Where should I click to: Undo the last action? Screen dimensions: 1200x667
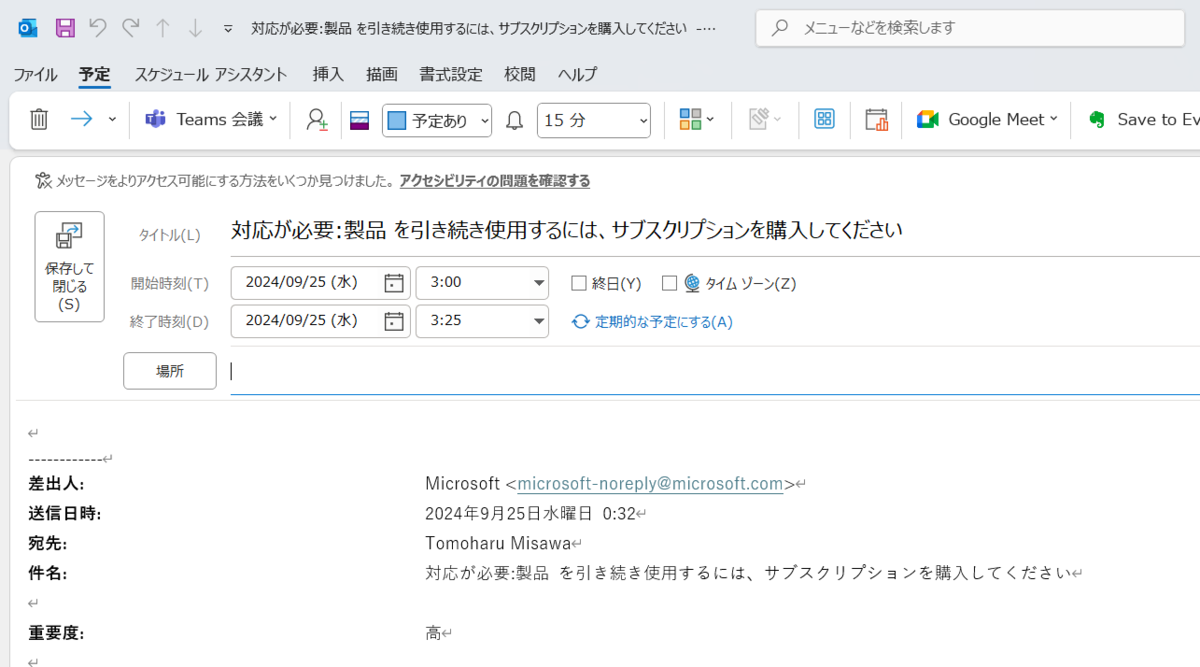97,28
